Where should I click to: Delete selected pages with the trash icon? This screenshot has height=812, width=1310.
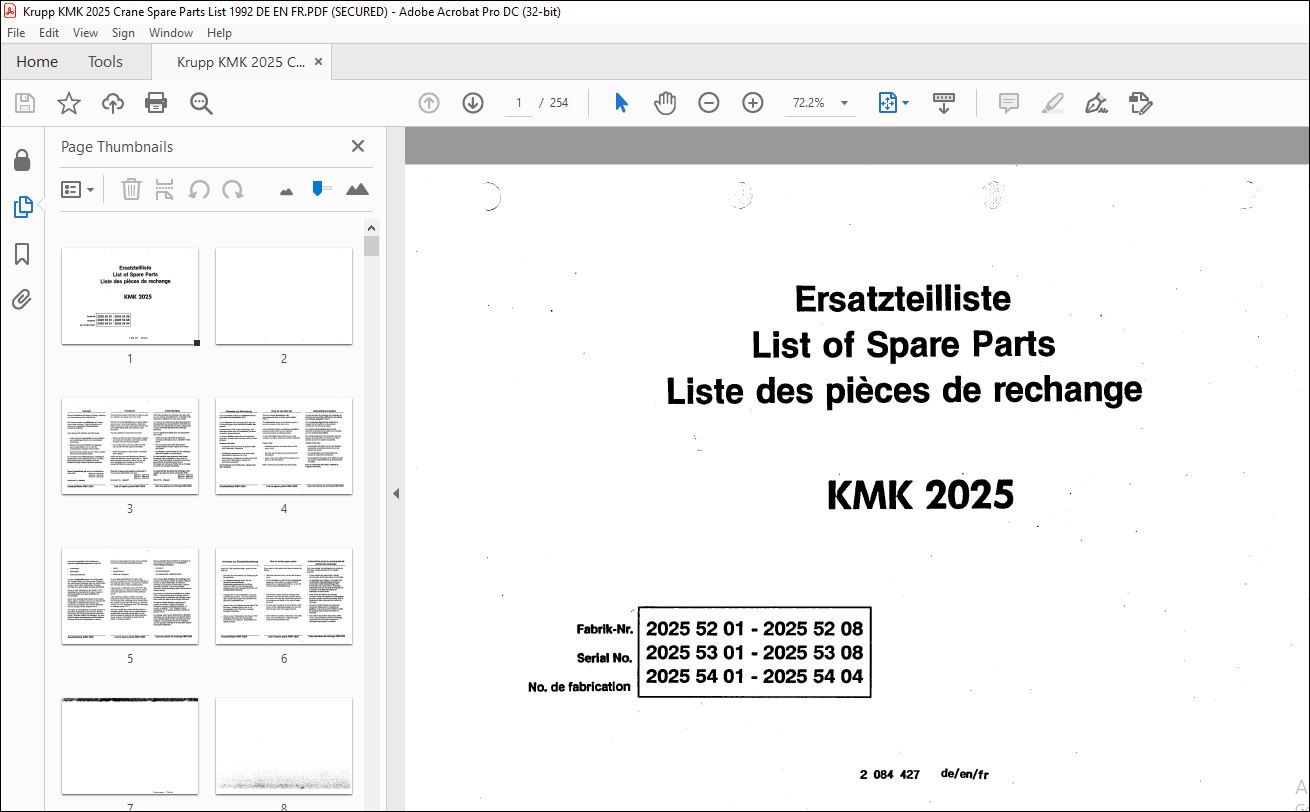131,189
